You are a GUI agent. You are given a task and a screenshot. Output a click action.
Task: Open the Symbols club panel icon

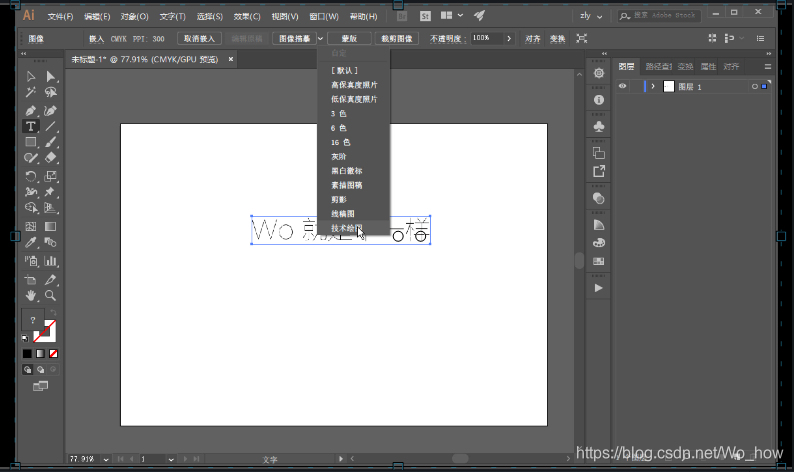[599, 126]
